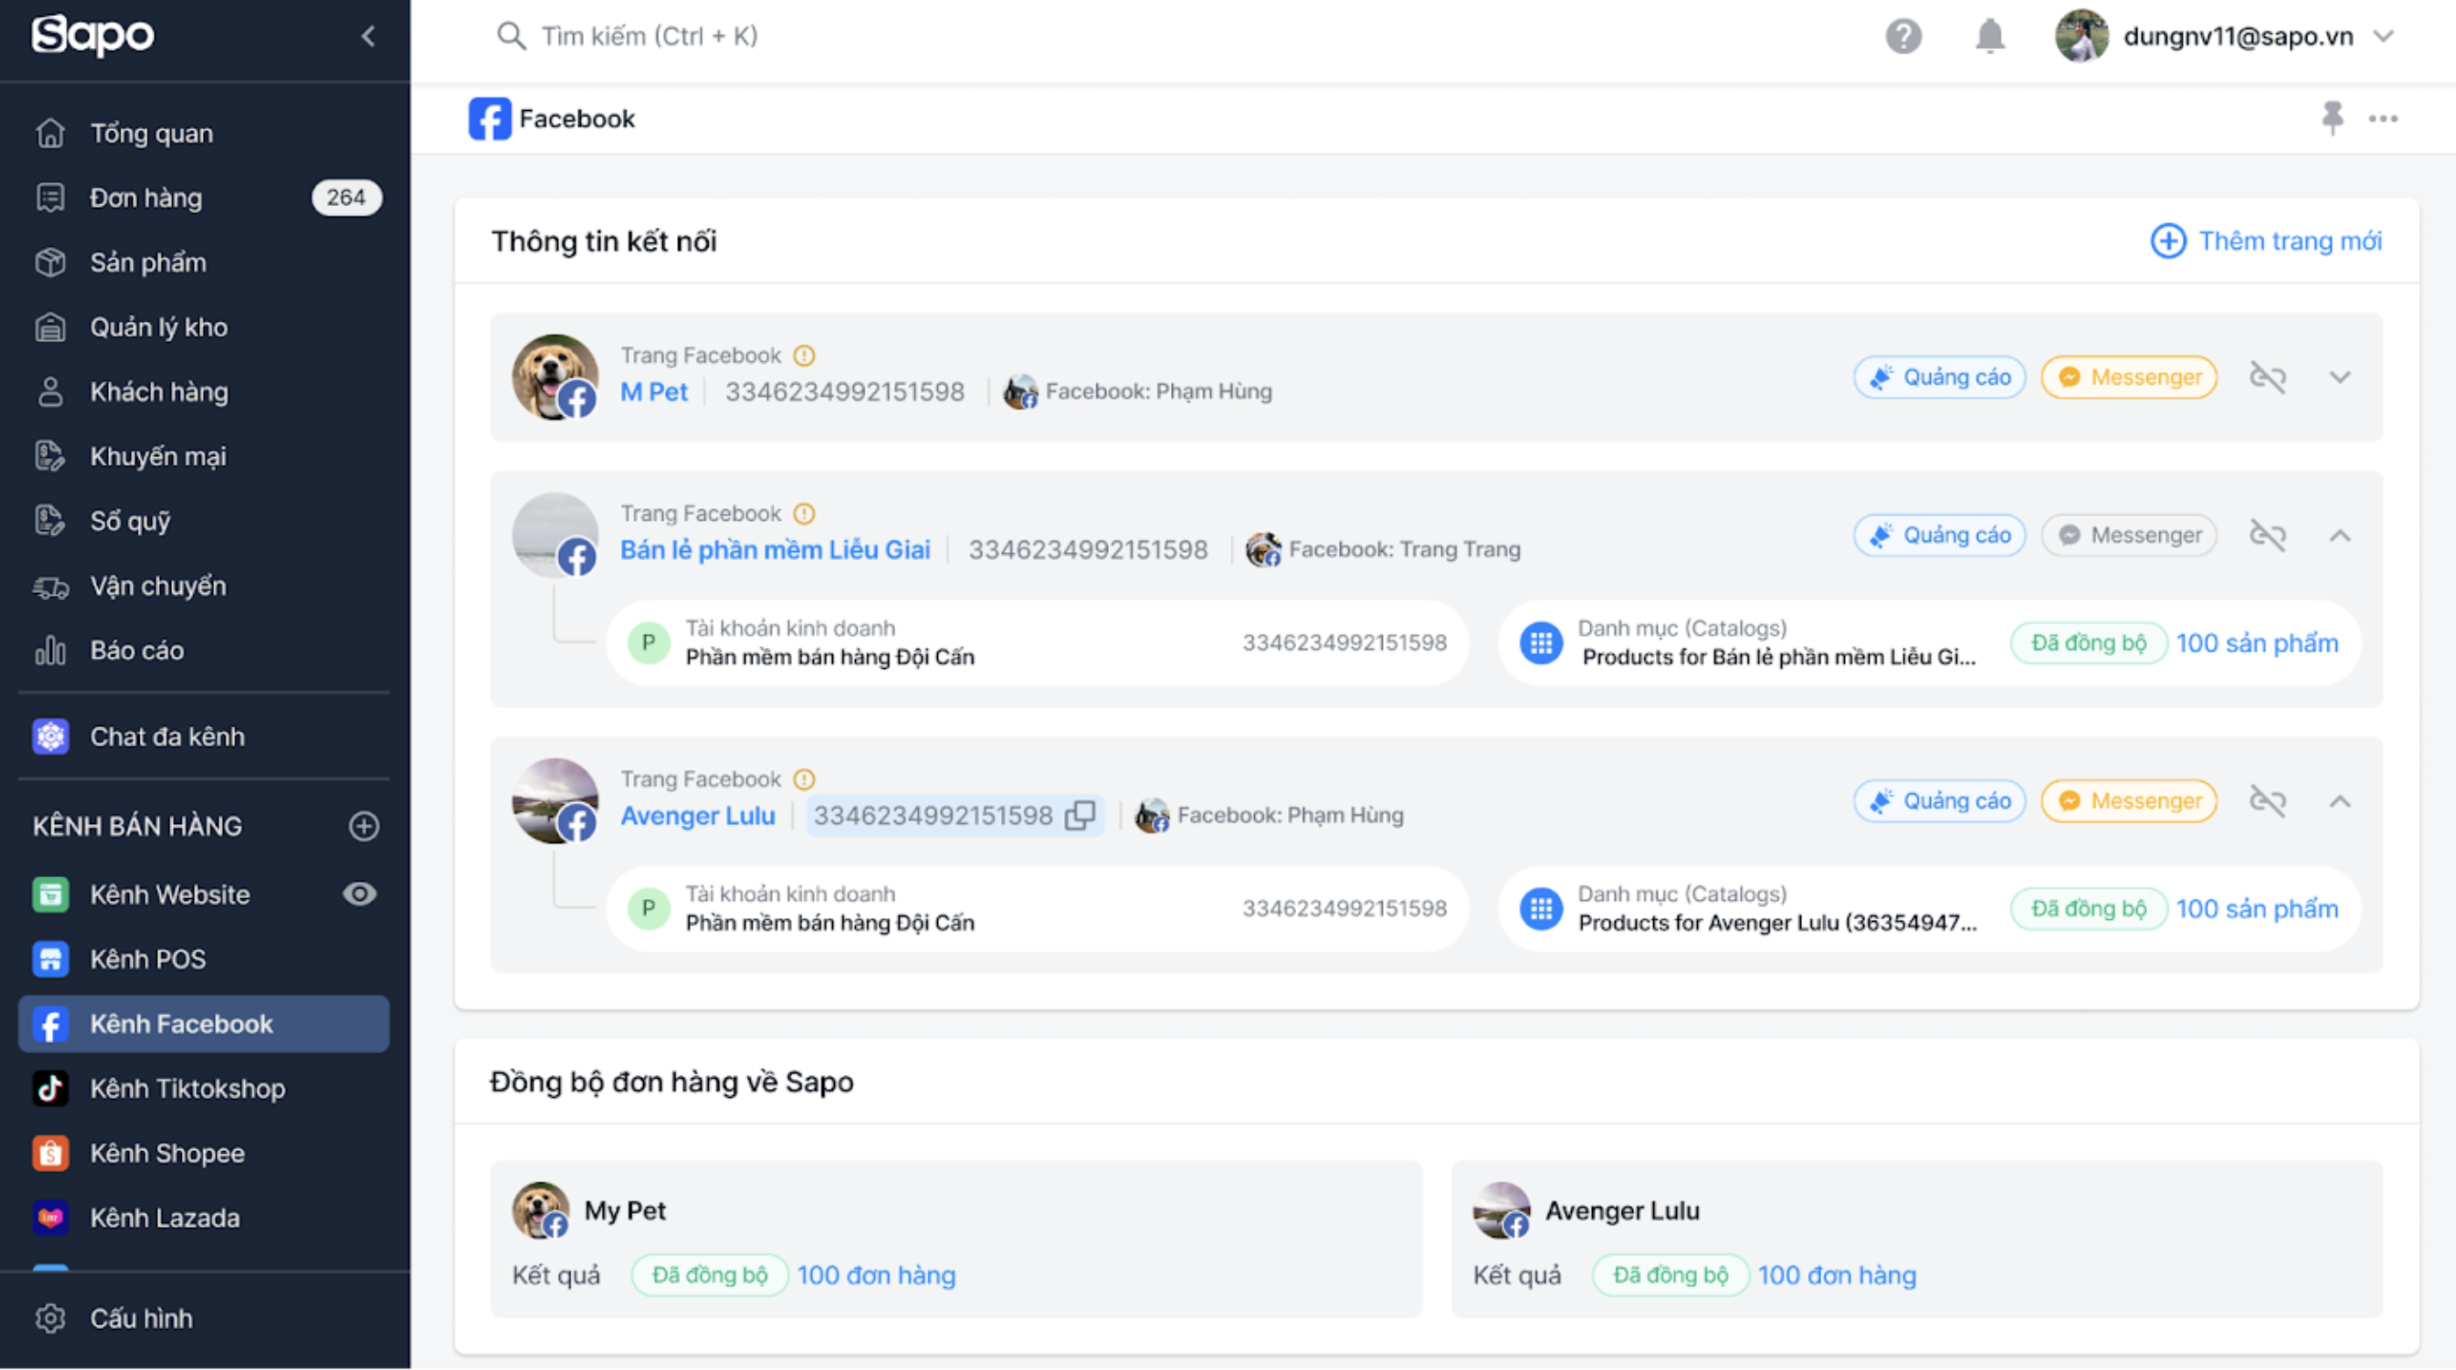Image resolution: width=2456 pixels, height=1370 pixels.
Task: Copy the Avenger Lulu page ID
Action: [x=1080, y=815]
